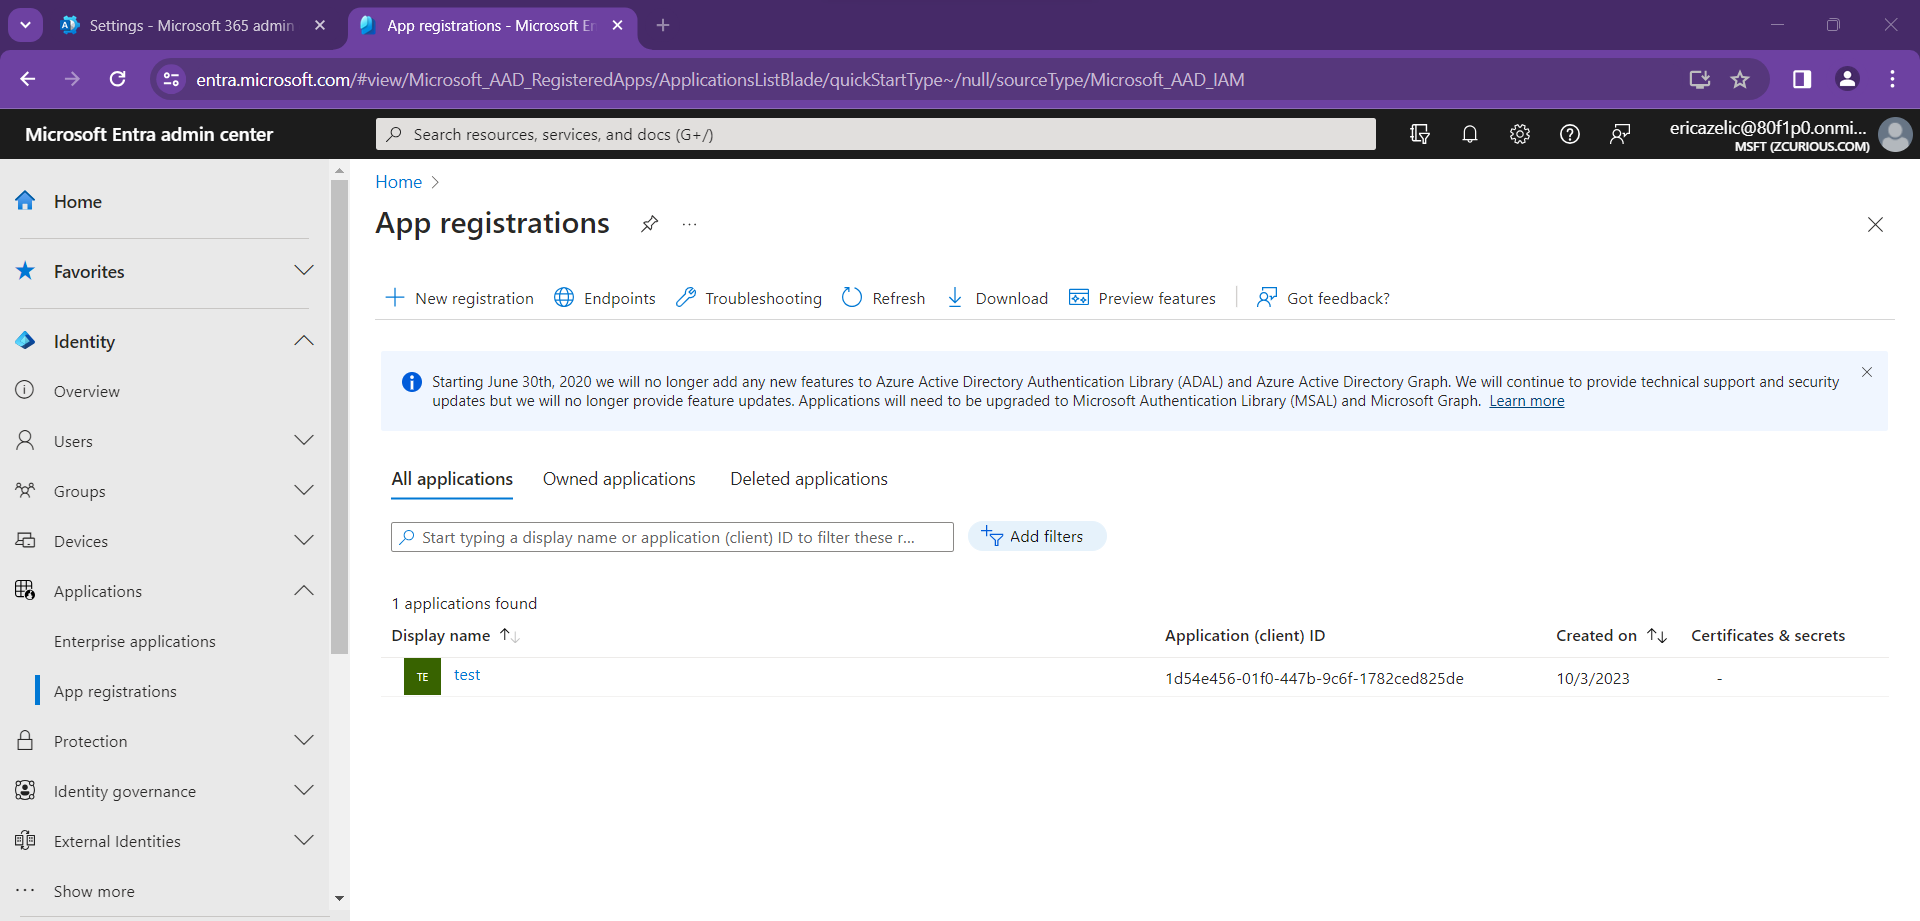Pin the App registrations blade
Screen dimensions: 1920x921
point(650,224)
